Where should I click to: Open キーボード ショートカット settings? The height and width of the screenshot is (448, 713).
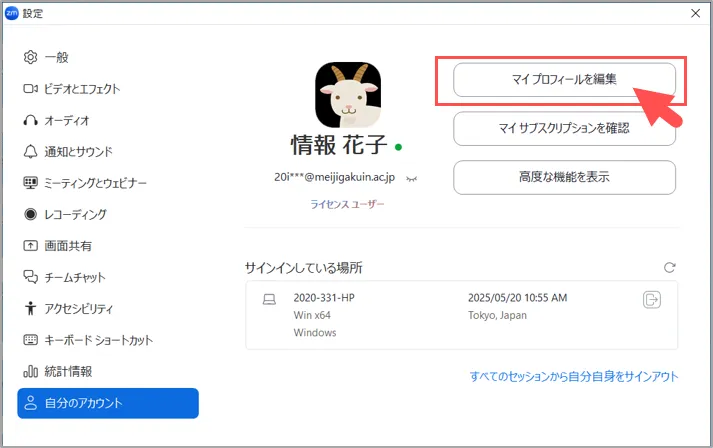click(98, 340)
